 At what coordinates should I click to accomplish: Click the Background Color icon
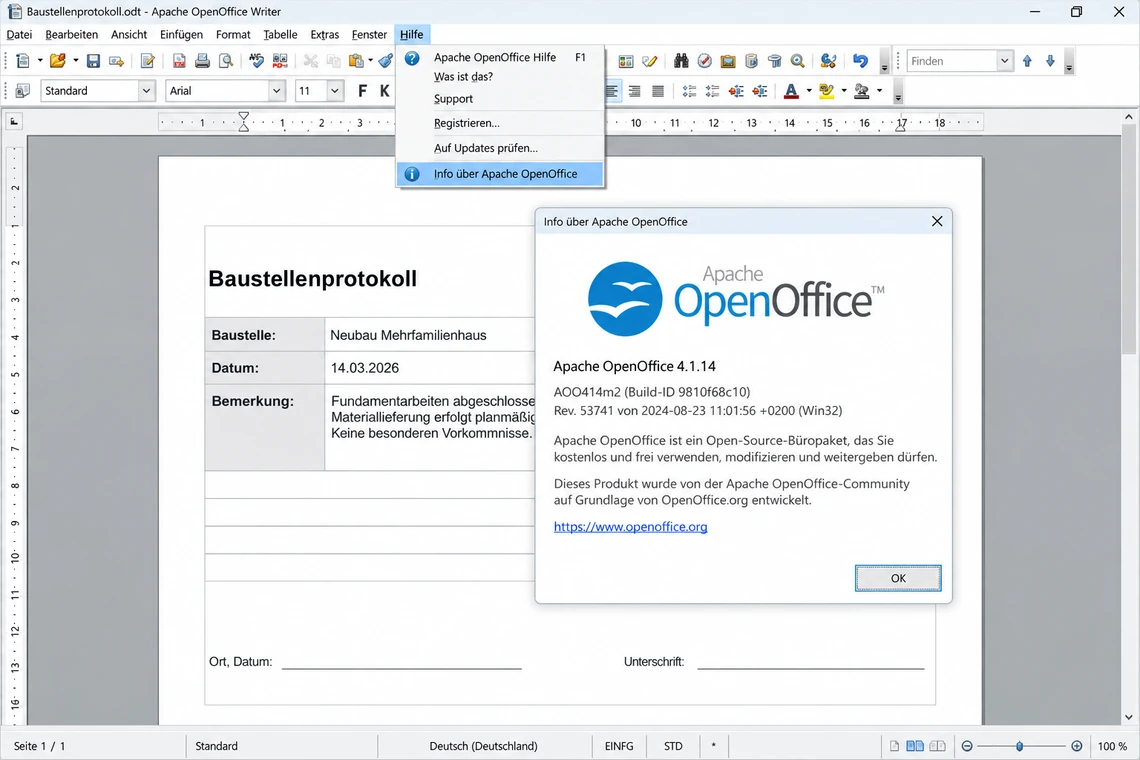point(862,91)
